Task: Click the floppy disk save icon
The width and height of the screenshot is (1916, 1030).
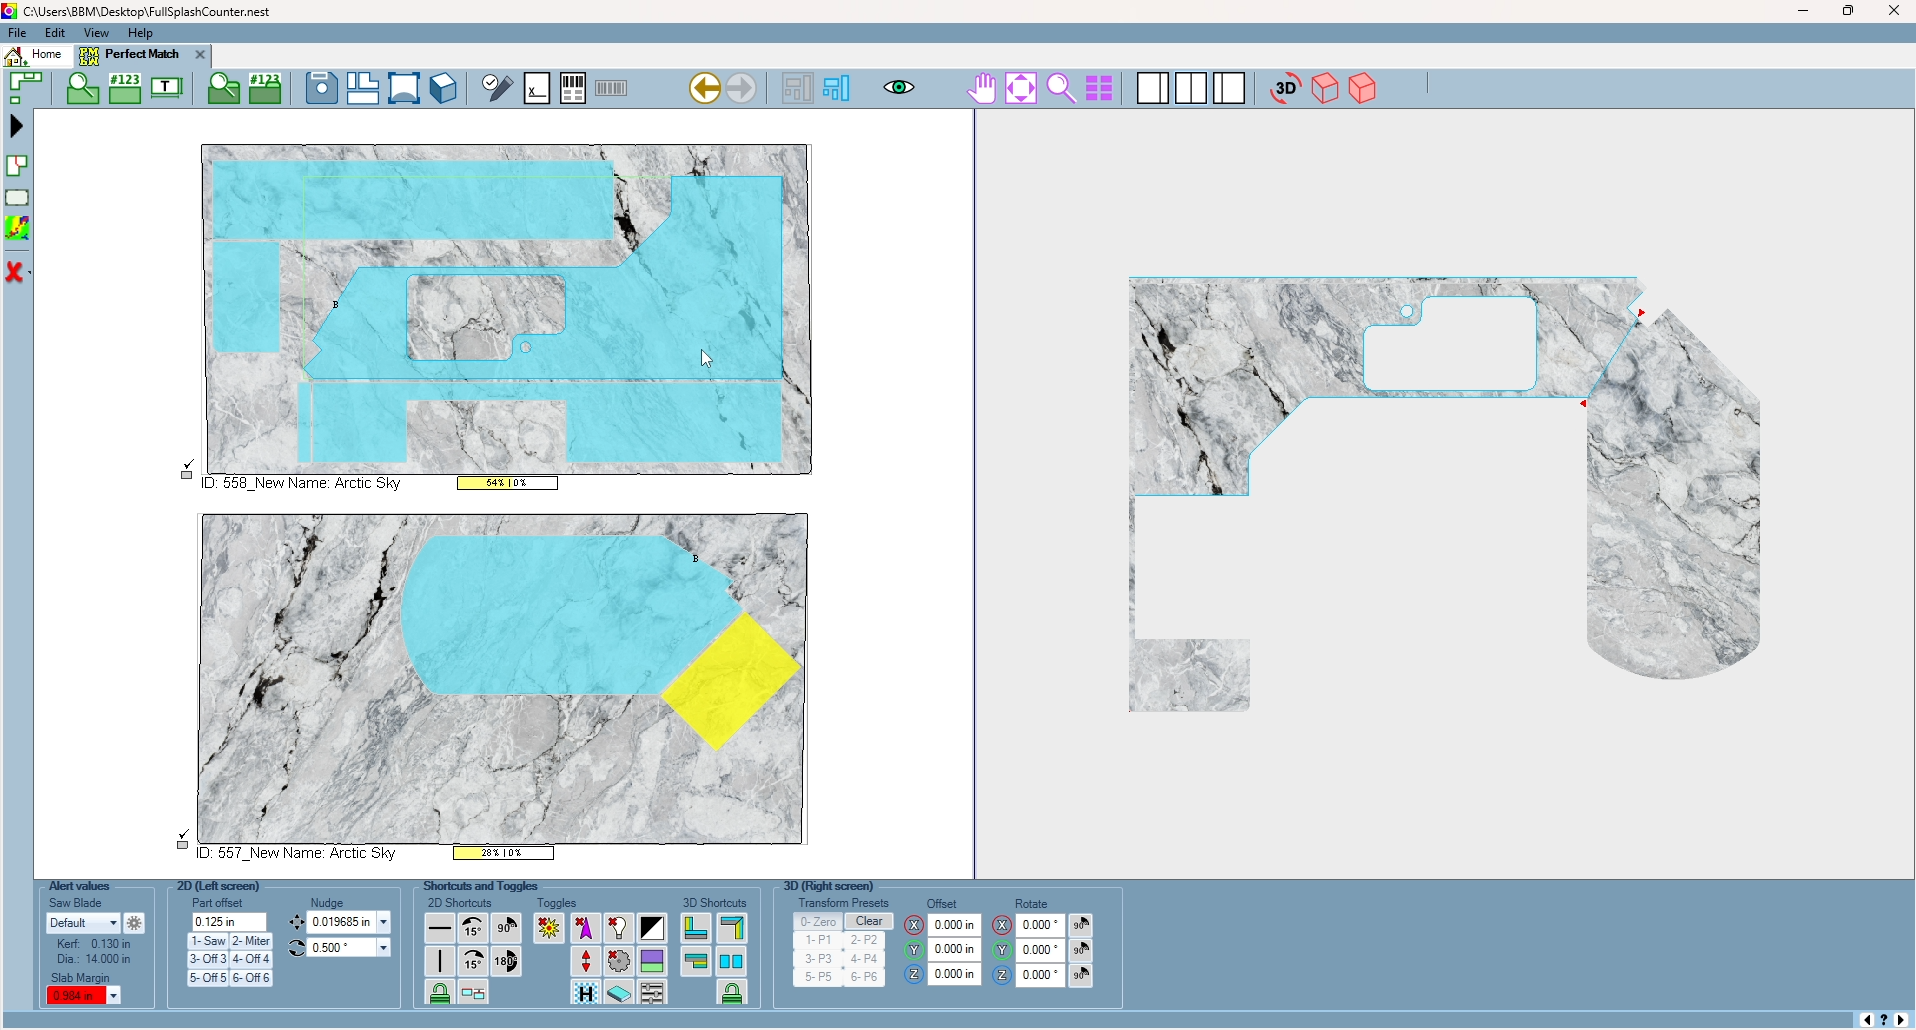Action: pos(321,89)
